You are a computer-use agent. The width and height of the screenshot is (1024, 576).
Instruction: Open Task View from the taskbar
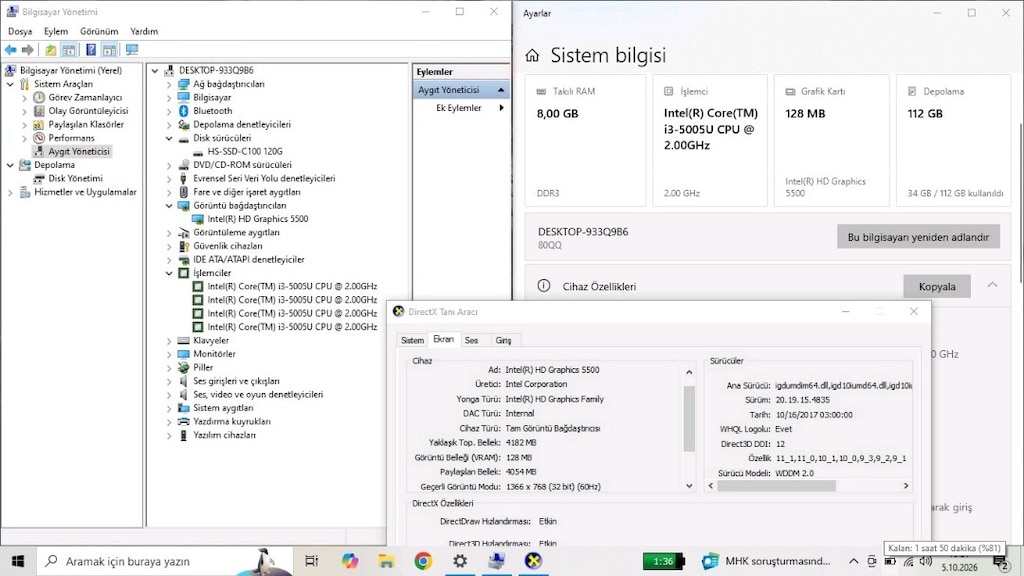312,561
